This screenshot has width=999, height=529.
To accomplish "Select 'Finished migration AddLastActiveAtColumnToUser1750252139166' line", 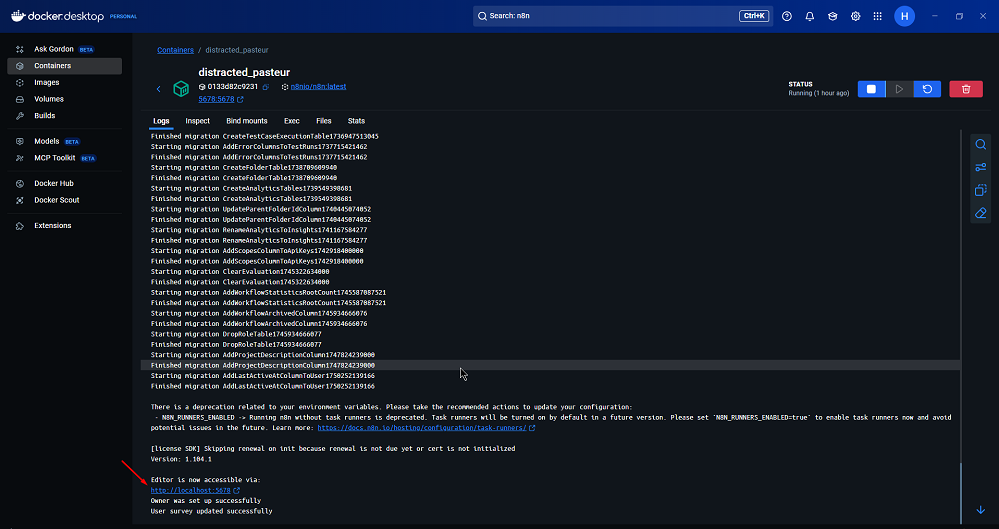I will tap(262, 386).
